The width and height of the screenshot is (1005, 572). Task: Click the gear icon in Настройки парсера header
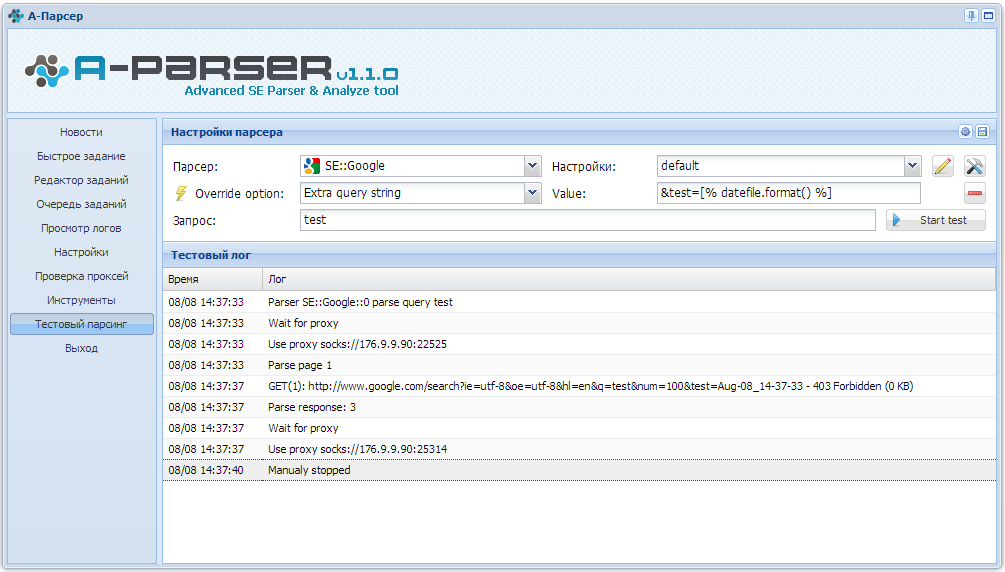tap(965, 131)
